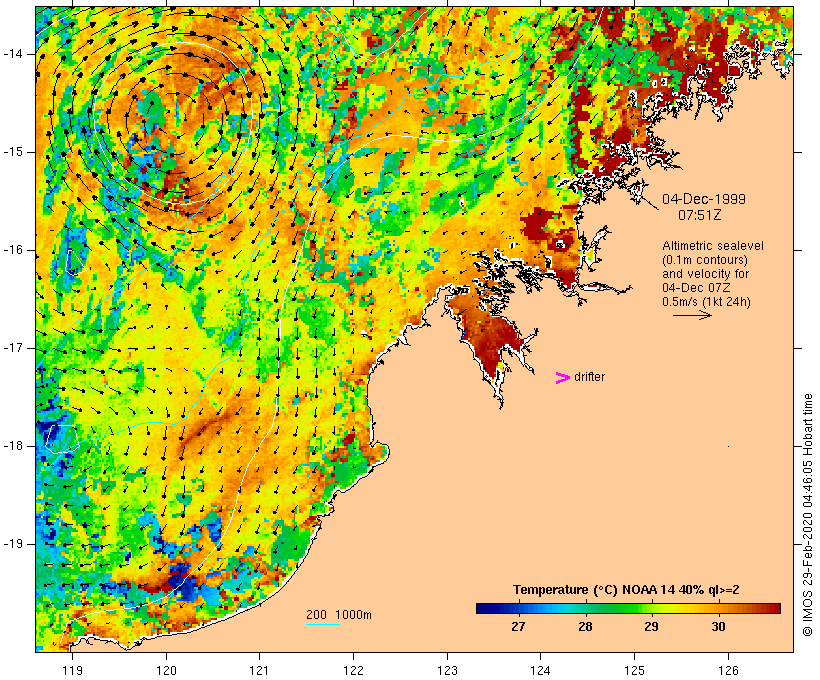Click the color bar value 27
Viewport: 820px width, 680px height.
click(518, 627)
